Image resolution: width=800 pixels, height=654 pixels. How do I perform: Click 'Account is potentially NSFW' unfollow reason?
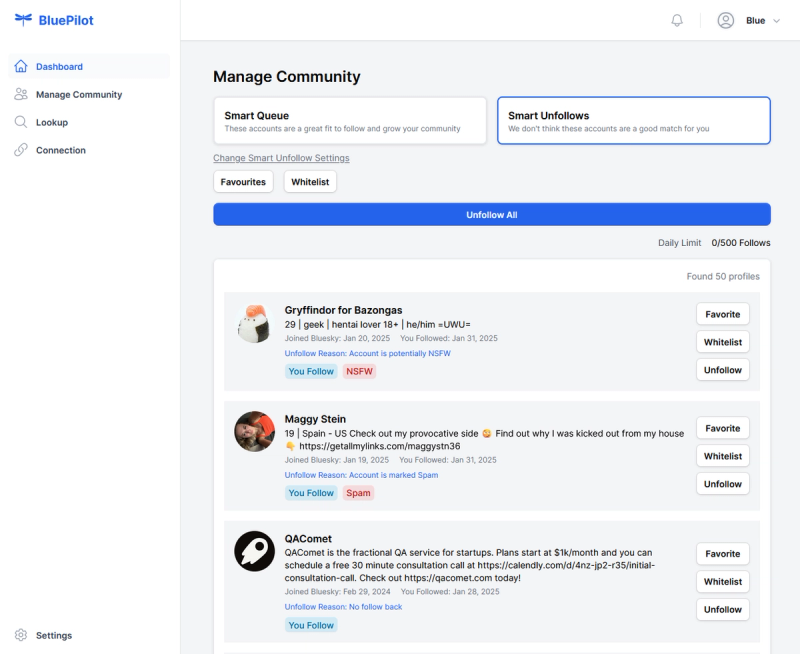[367, 354]
